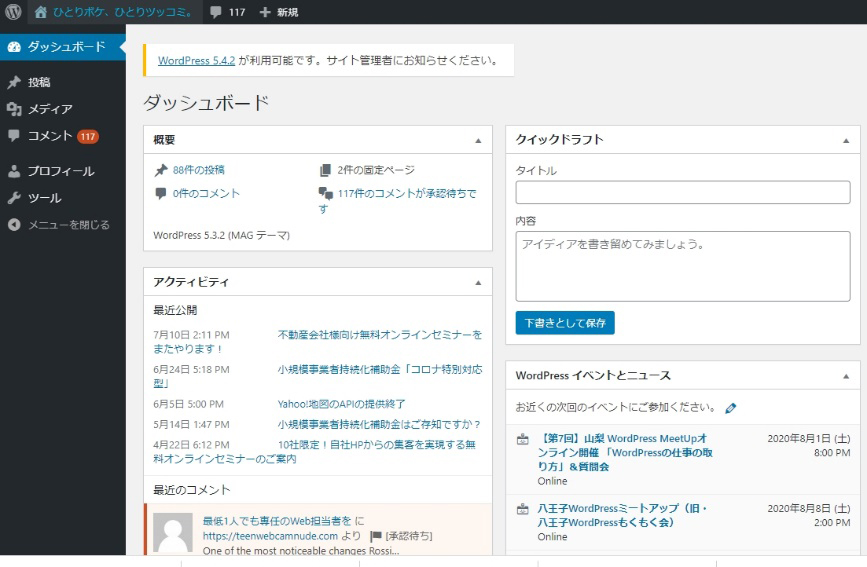Open post 小規模事業者持続化補助金はご存知ですか？
The width and height of the screenshot is (867, 567).
coord(379,424)
